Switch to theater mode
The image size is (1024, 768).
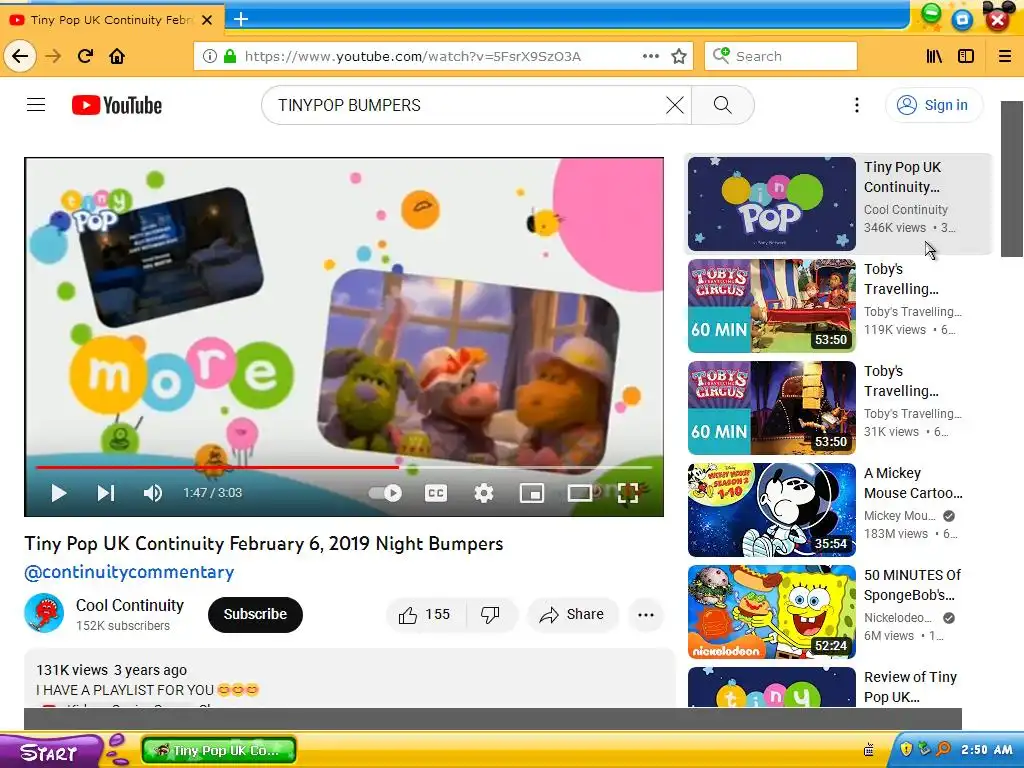coord(579,493)
